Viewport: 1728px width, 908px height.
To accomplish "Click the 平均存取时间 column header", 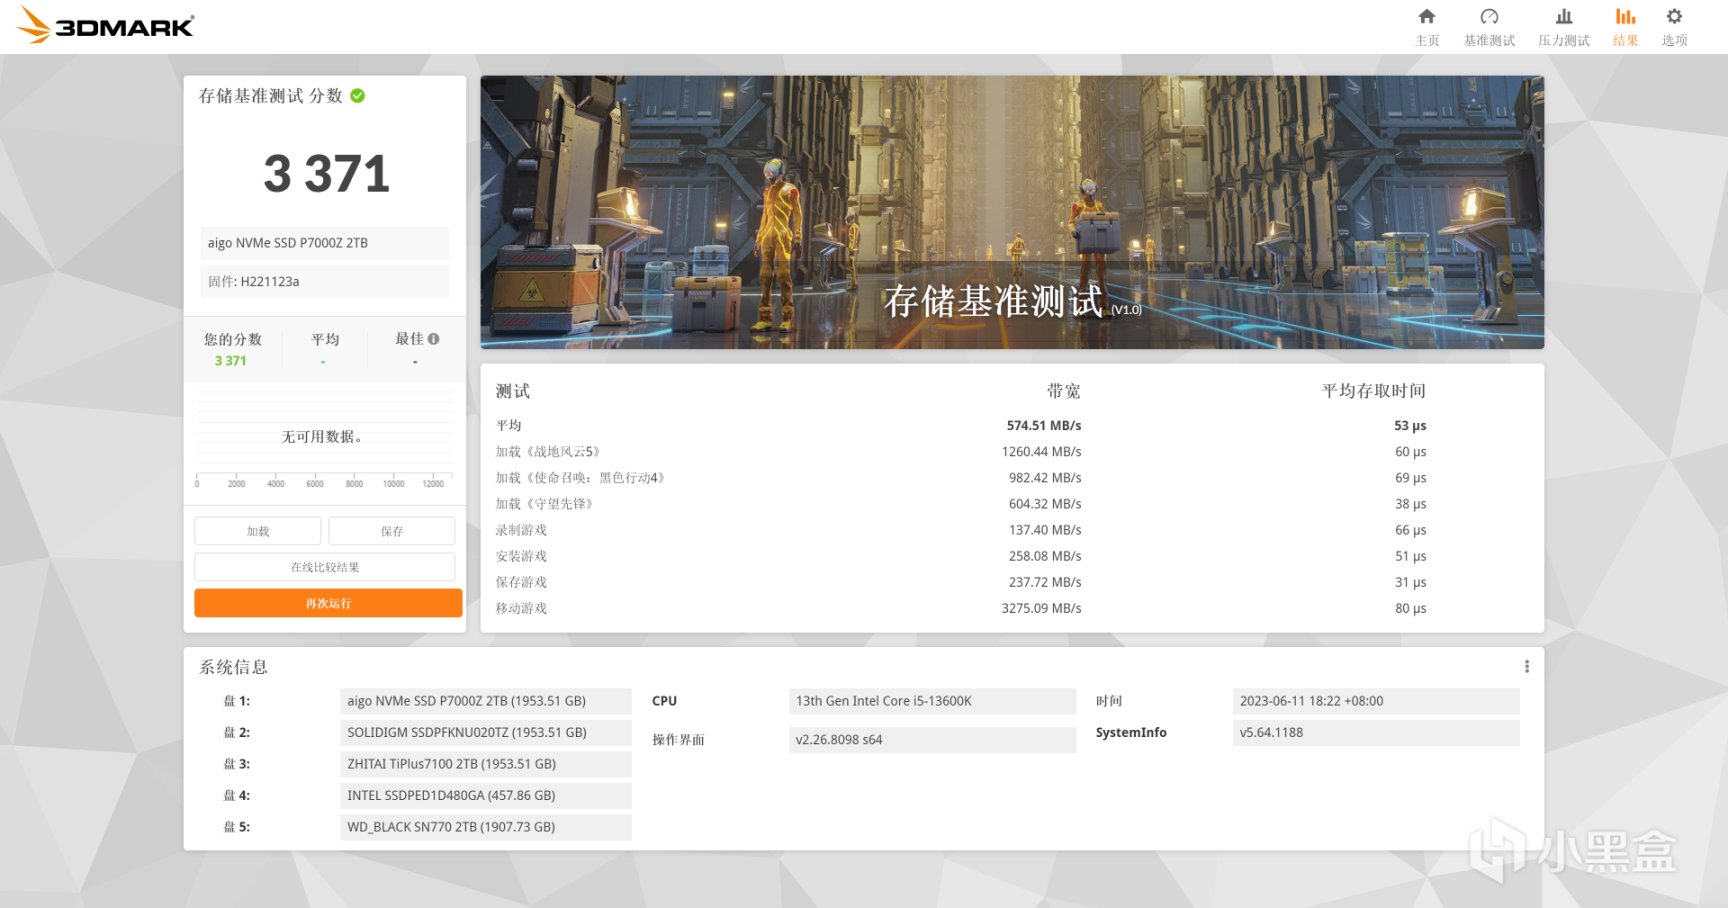I will (x=1374, y=391).
